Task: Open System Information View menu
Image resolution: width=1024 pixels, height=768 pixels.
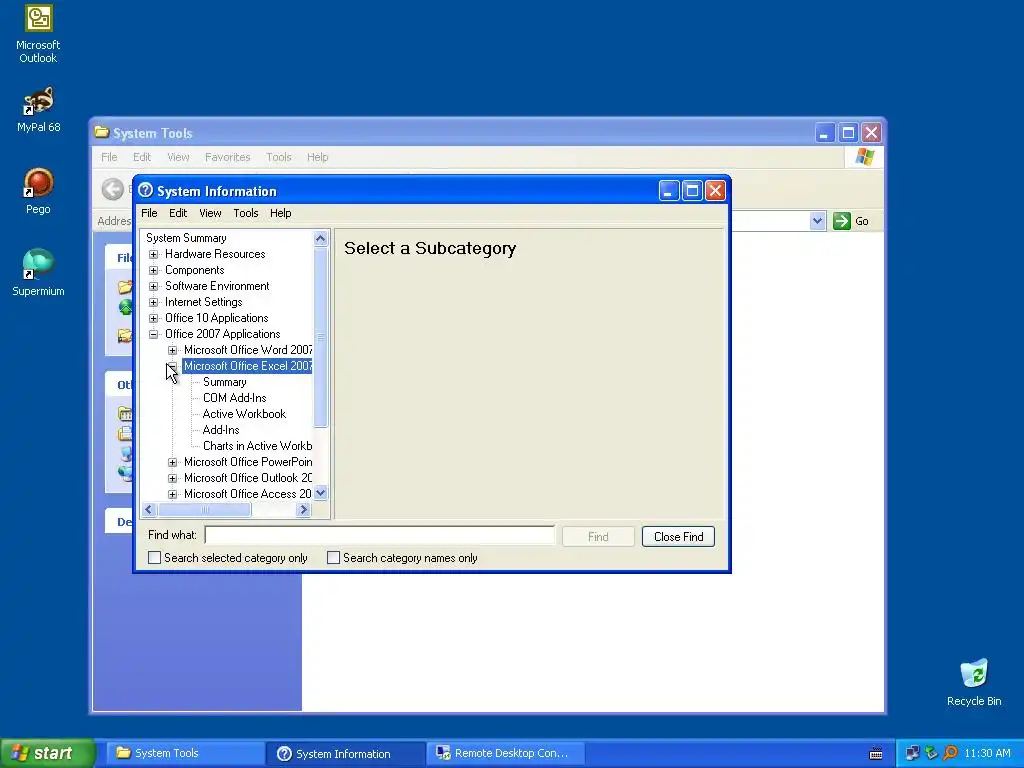Action: 210,213
